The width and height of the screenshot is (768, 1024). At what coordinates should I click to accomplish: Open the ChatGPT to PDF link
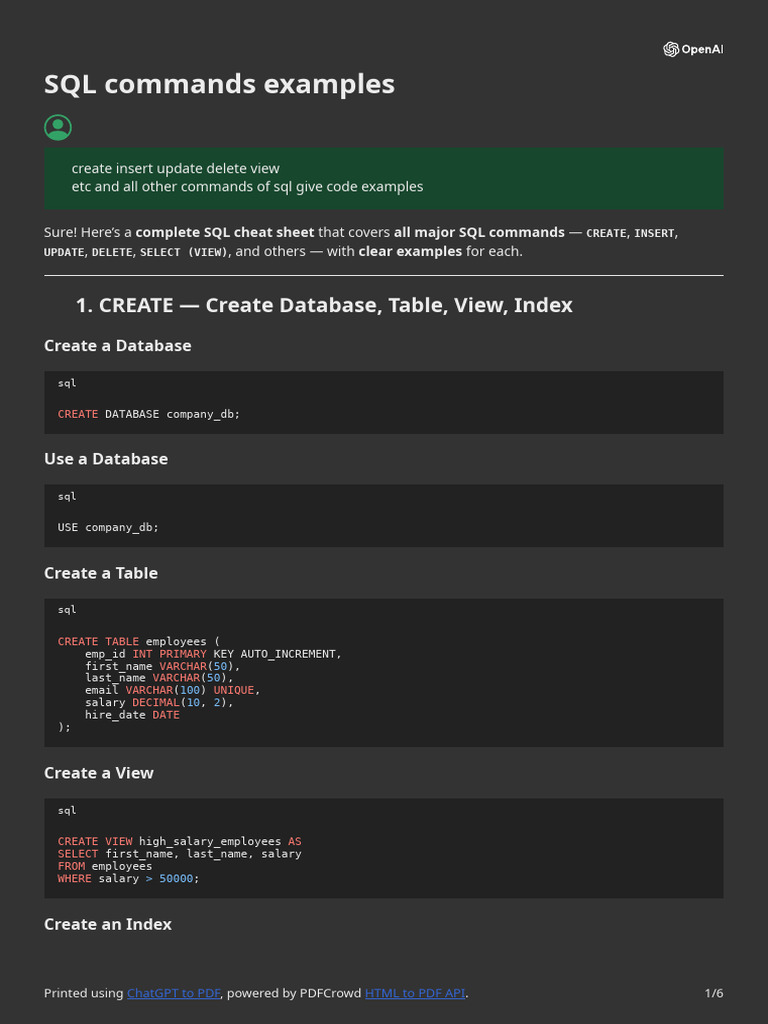tap(173, 993)
